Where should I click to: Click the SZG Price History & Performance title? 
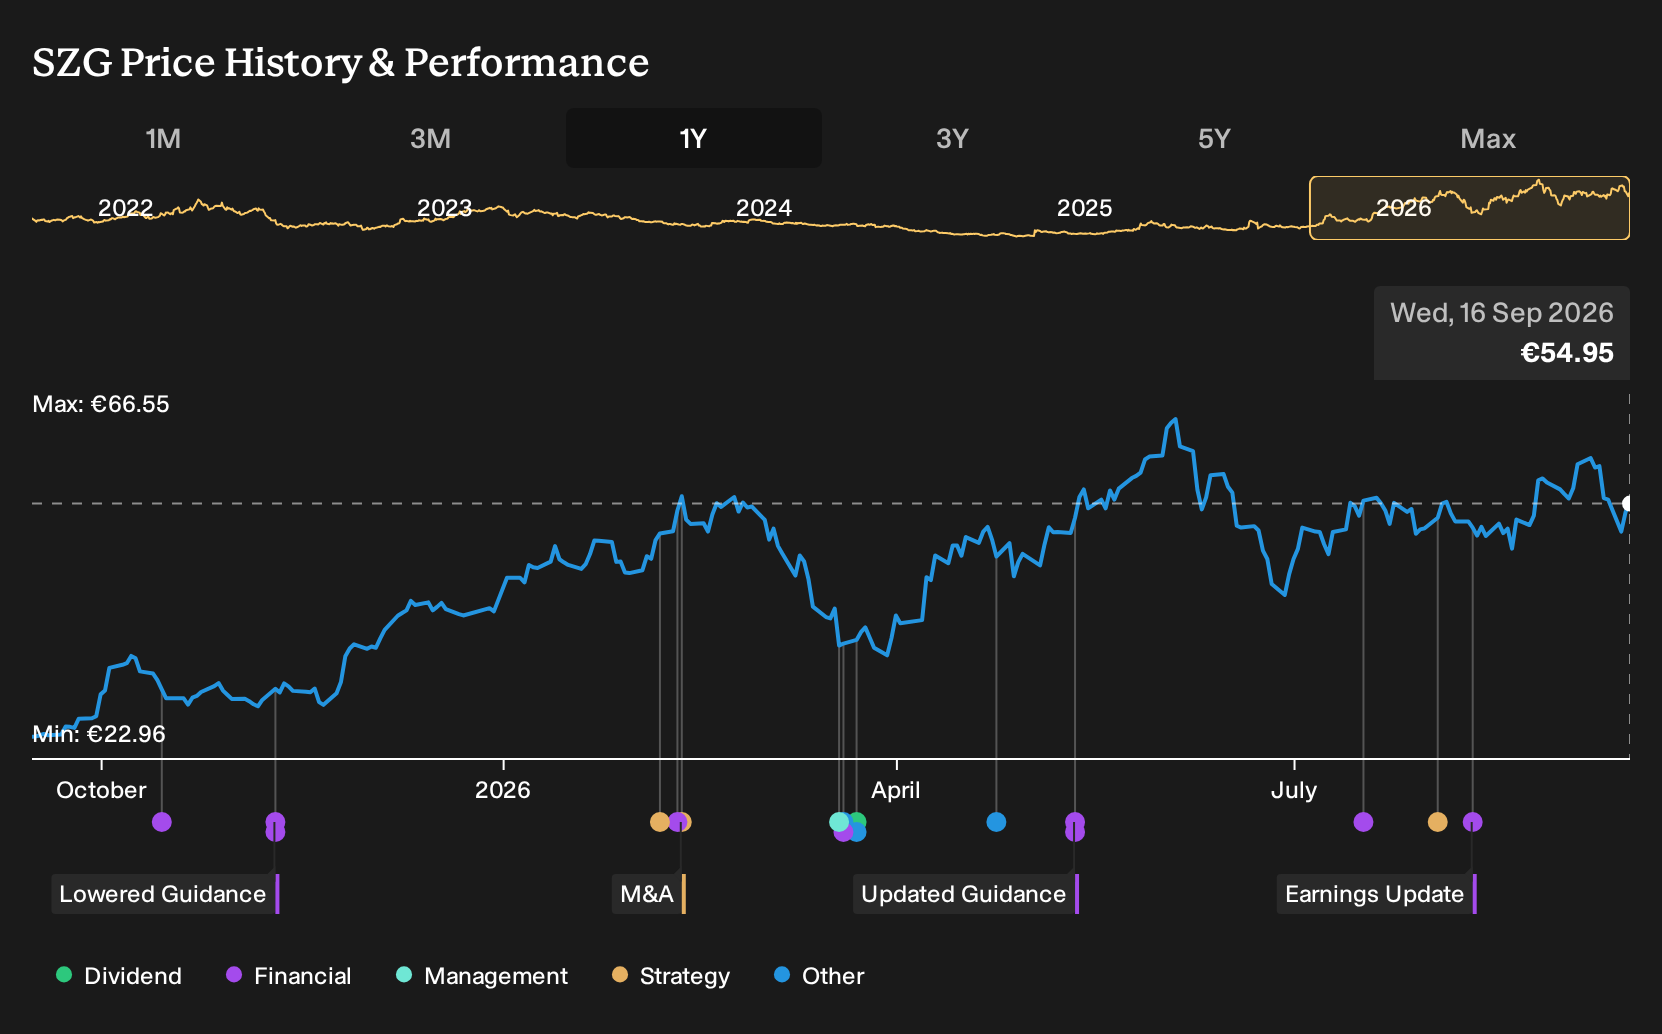coord(340,62)
